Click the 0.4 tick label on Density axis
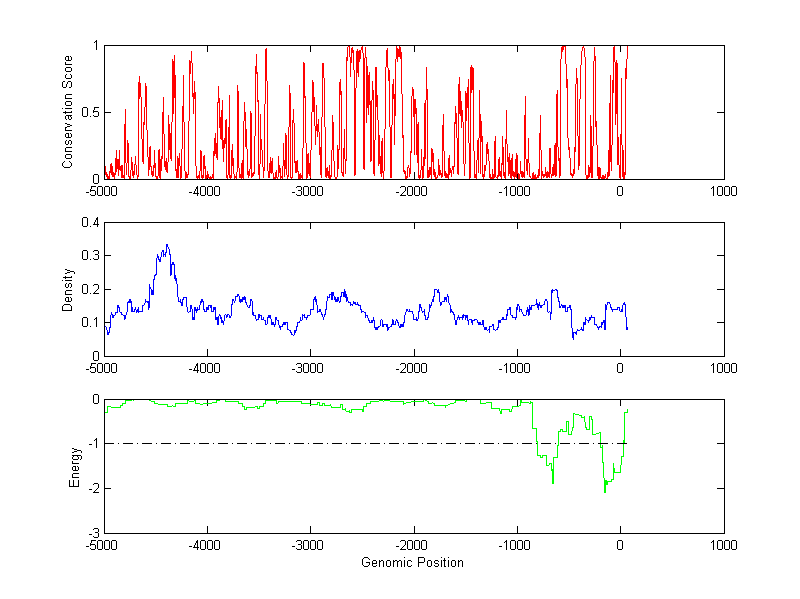Image resolution: width=800 pixels, height=599 pixels. coord(90,223)
